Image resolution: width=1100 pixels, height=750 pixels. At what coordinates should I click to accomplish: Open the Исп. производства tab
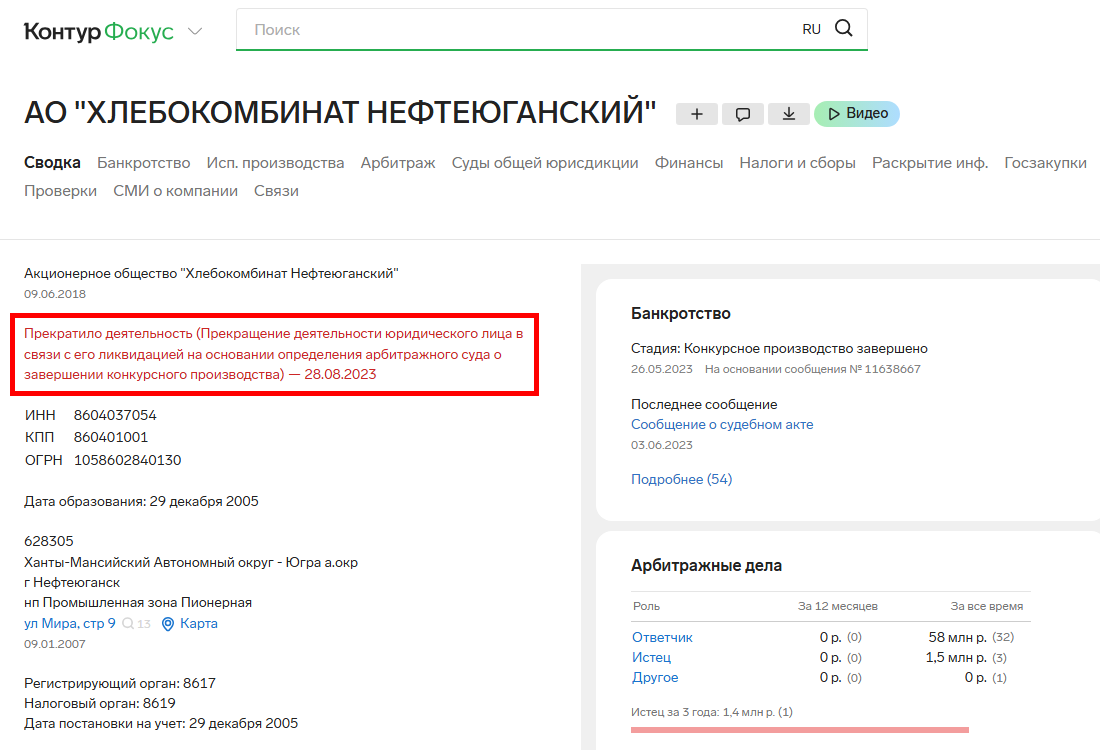click(x=275, y=163)
